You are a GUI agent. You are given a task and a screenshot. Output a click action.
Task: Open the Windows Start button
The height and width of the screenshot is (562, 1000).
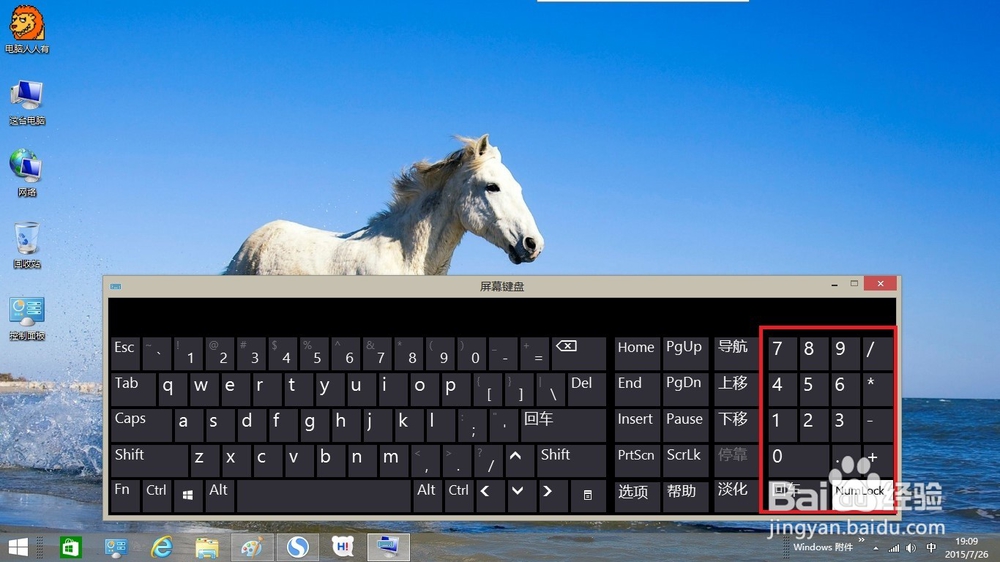coord(18,547)
